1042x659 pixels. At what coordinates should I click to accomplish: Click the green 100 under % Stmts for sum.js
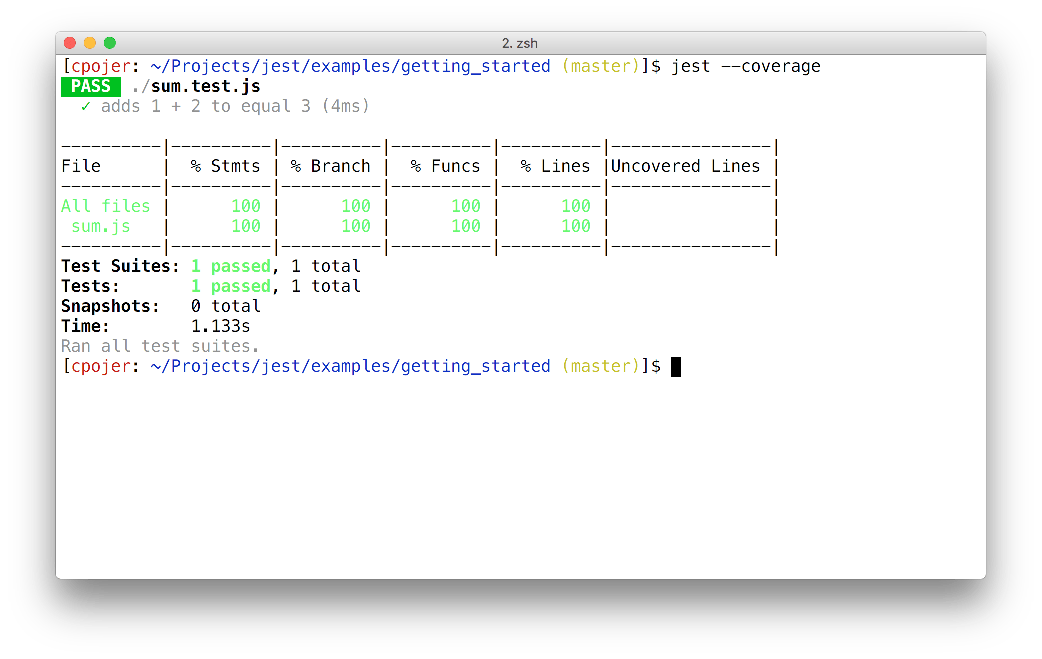tap(246, 226)
